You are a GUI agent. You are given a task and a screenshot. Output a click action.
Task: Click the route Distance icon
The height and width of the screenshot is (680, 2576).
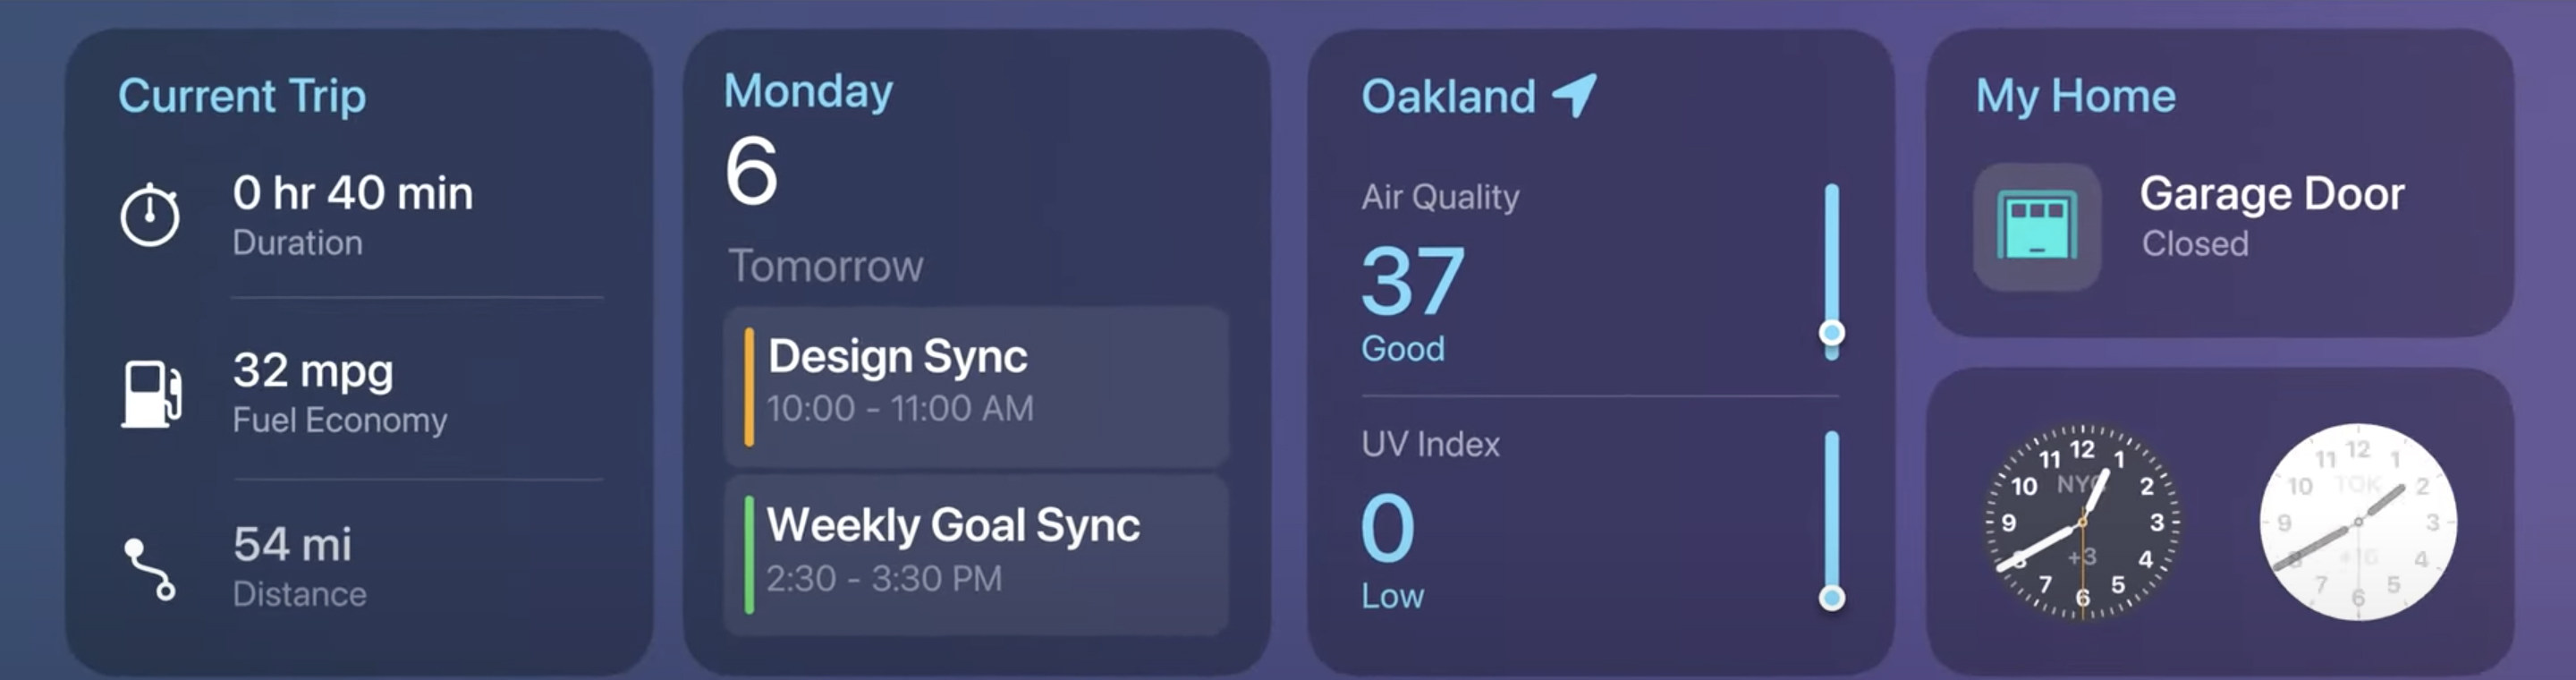pyautogui.click(x=150, y=569)
